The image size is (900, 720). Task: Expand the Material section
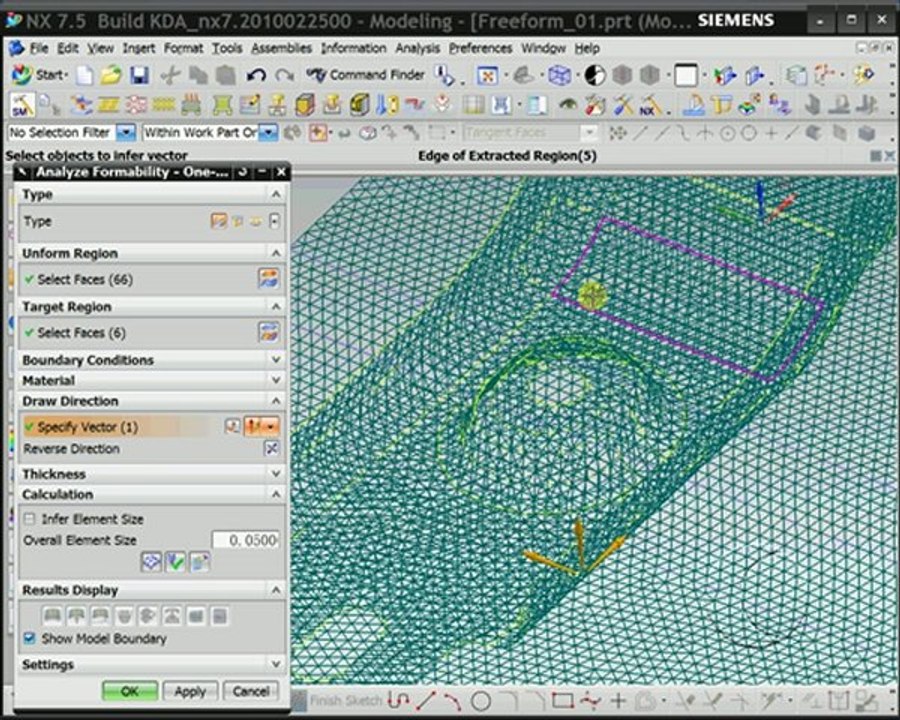pos(276,380)
